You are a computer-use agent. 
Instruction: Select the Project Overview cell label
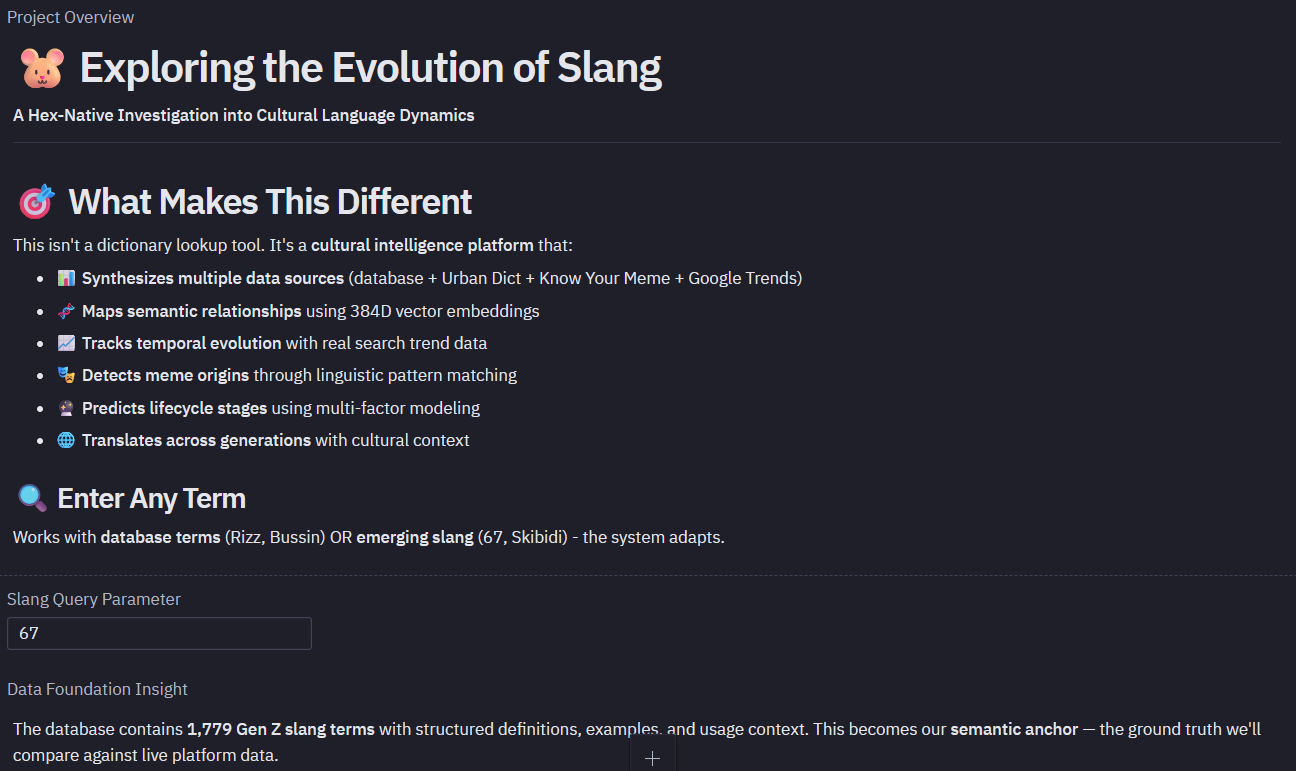point(70,17)
